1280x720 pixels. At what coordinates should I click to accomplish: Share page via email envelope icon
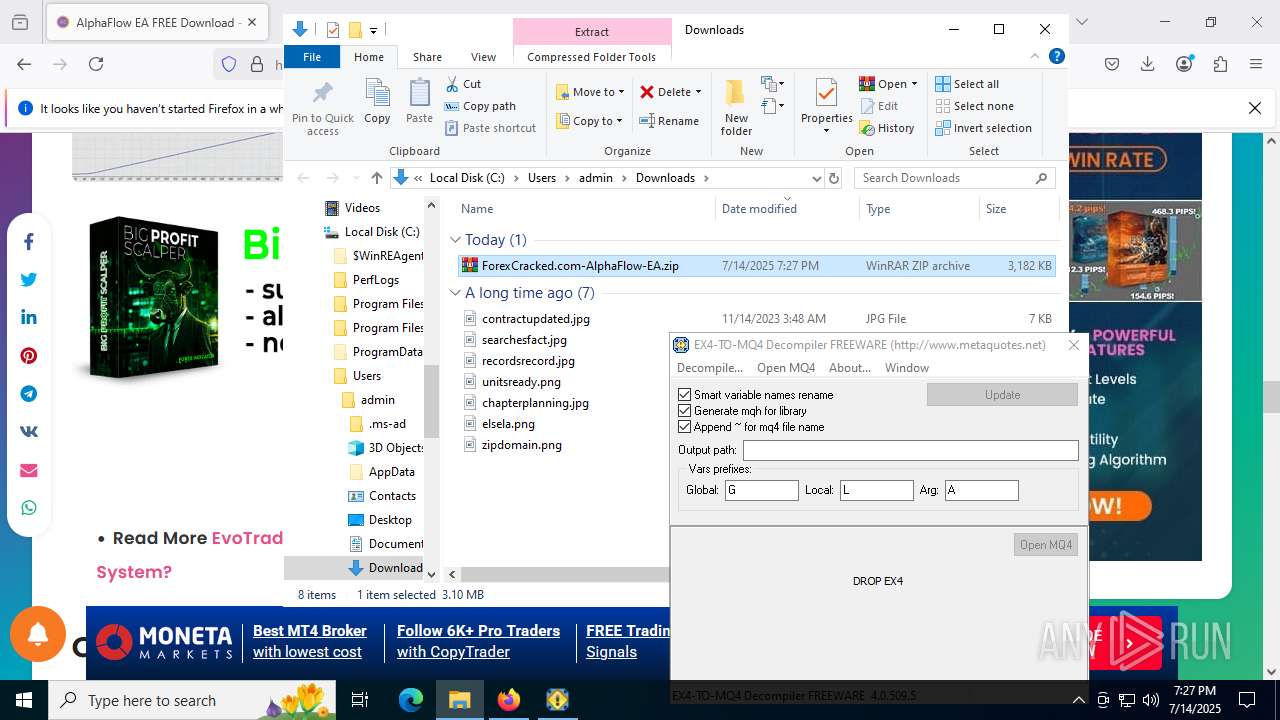pyautogui.click(x=29, y=470)
